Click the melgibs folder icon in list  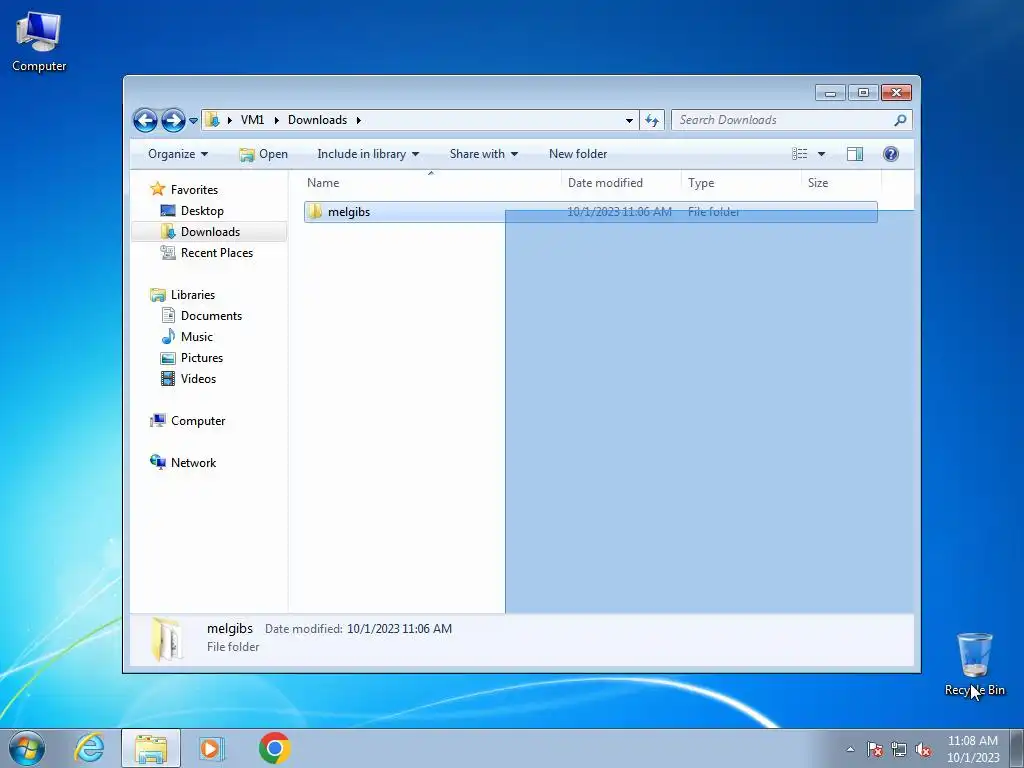coord(315,212)
